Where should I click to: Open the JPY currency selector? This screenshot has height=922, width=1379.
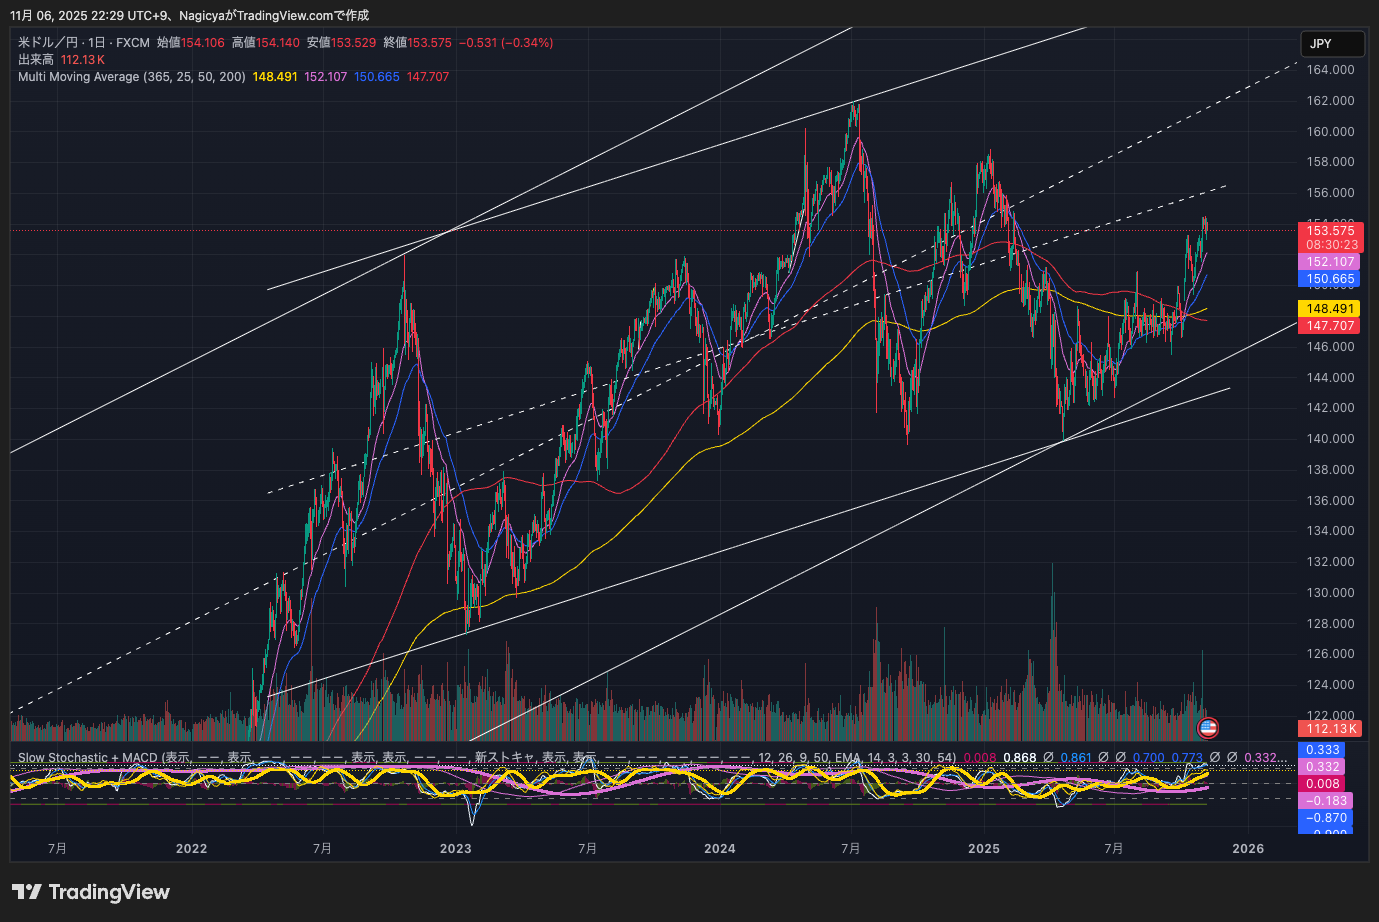pos(1331,44)
